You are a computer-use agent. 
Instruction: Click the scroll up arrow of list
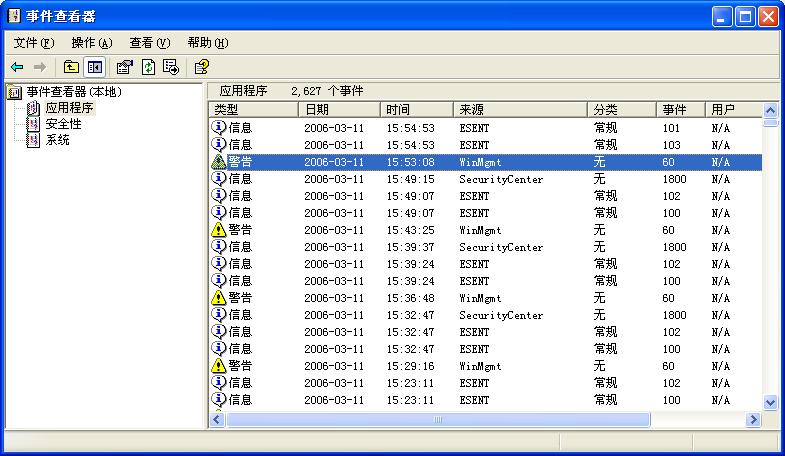coord(770,110)
